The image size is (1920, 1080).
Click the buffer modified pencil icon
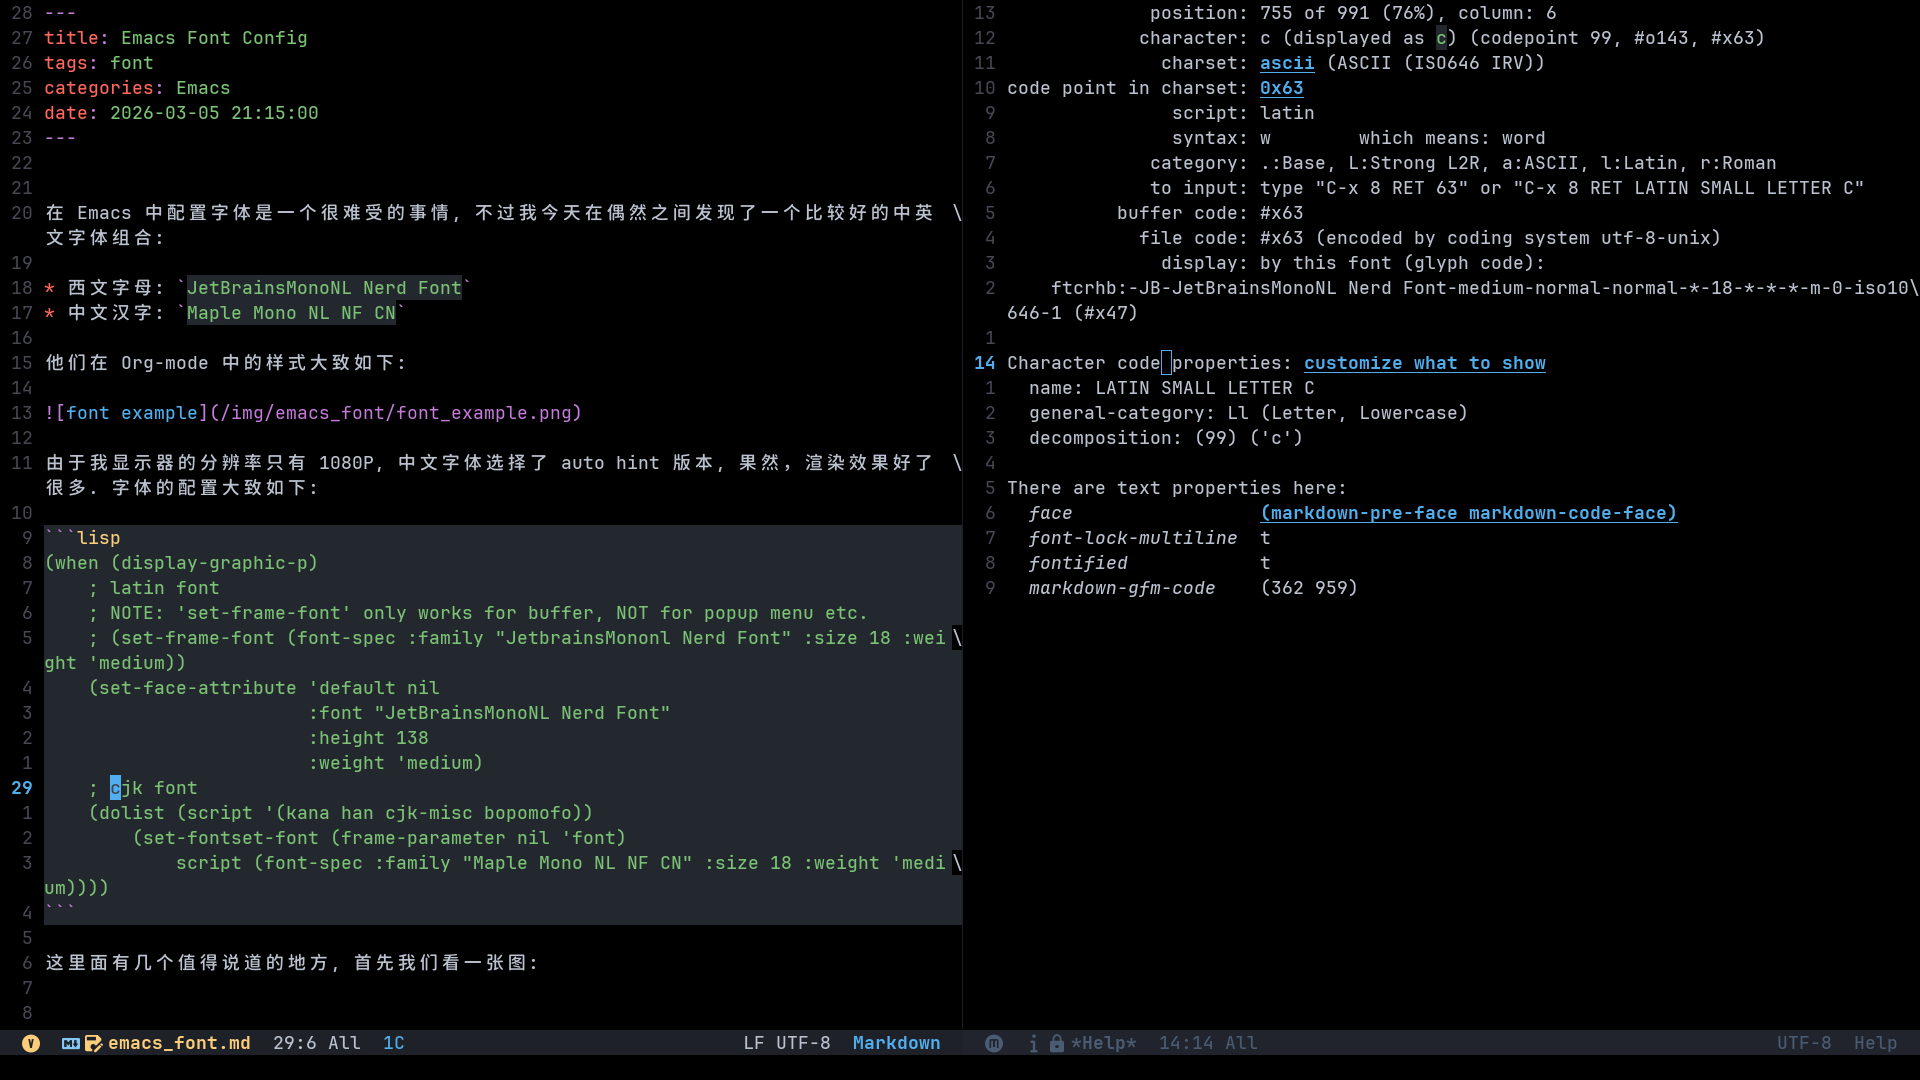tap(93, 1043)
